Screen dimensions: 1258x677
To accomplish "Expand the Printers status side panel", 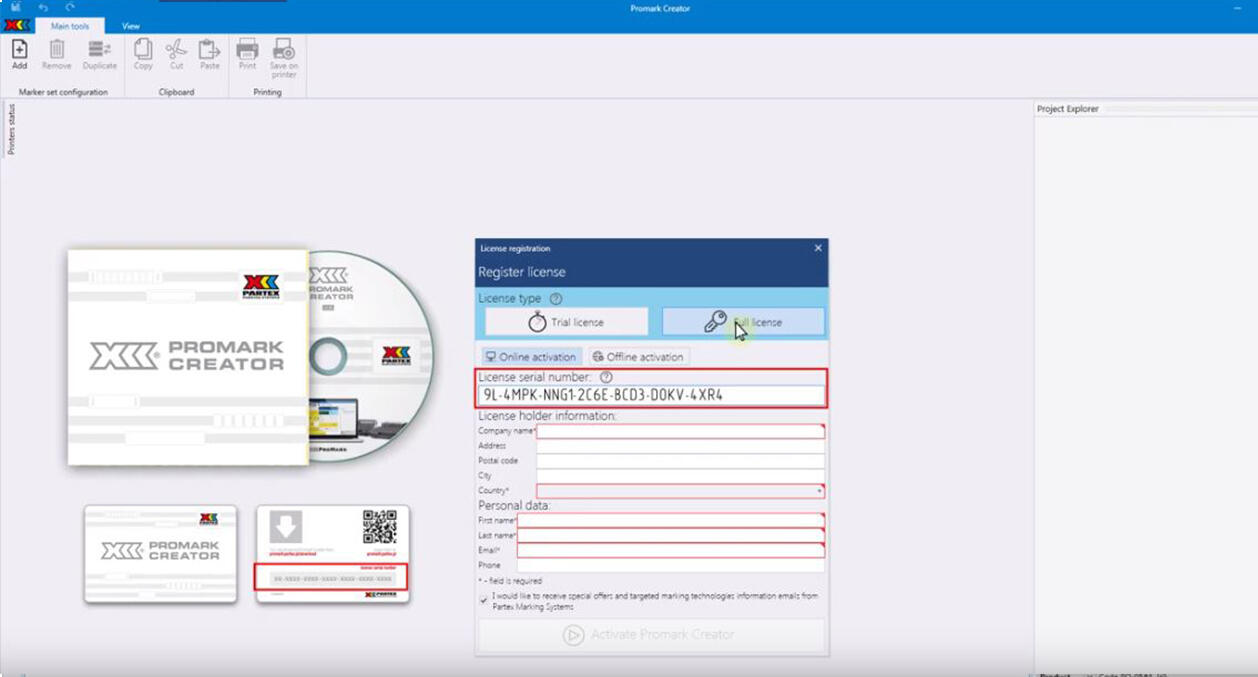I will pyautogui.click(x=11, y=129).
